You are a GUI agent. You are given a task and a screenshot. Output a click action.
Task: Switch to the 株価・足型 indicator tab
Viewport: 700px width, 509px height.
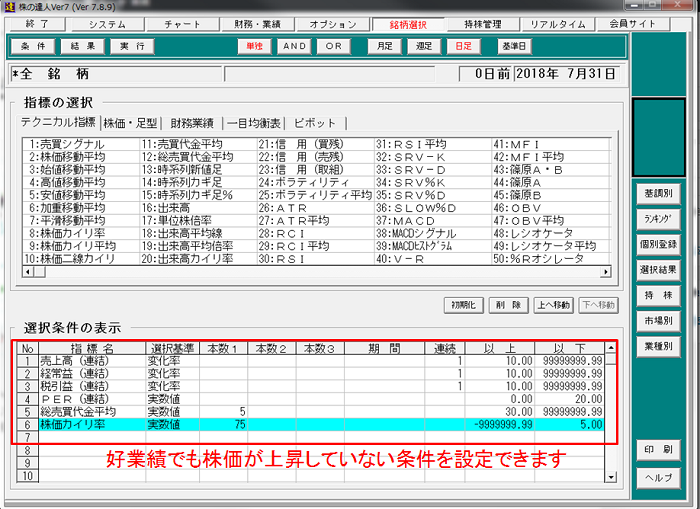coord(131,122)
